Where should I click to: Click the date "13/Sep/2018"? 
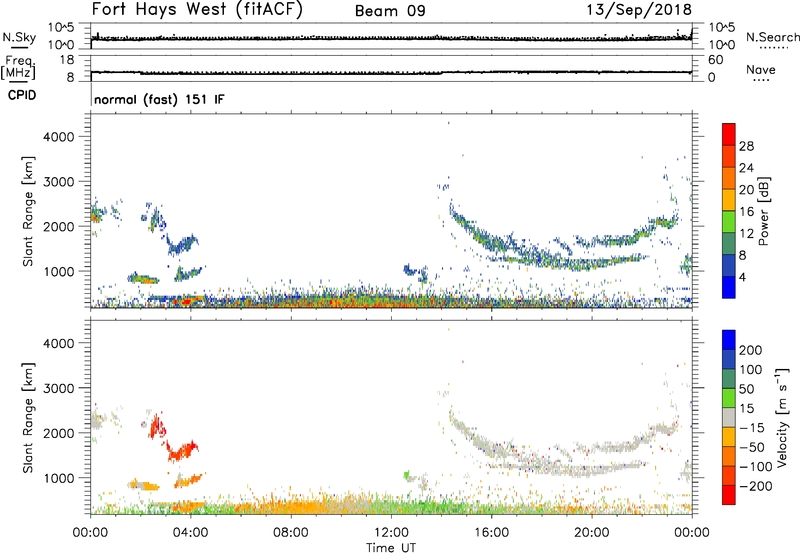639,10
